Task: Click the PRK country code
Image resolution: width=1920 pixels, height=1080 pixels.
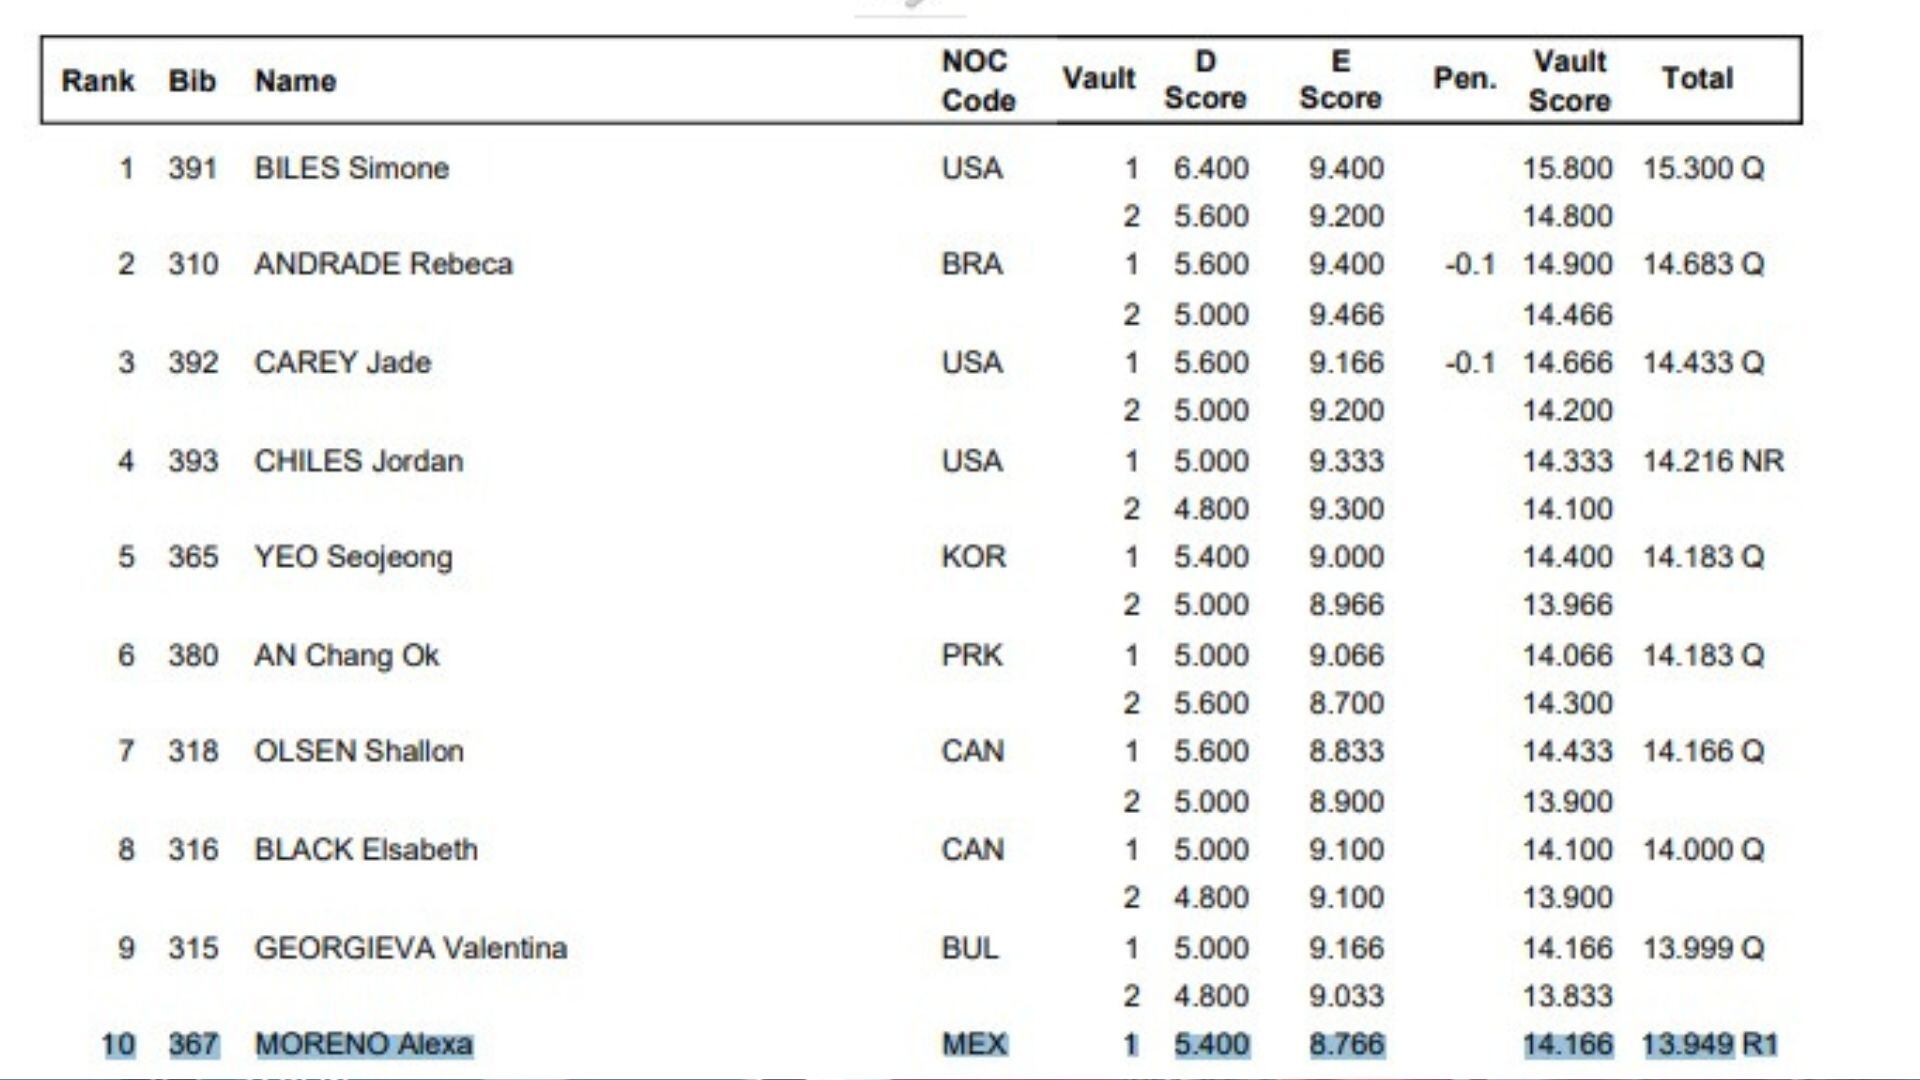Action: click(x=971, y=656)
